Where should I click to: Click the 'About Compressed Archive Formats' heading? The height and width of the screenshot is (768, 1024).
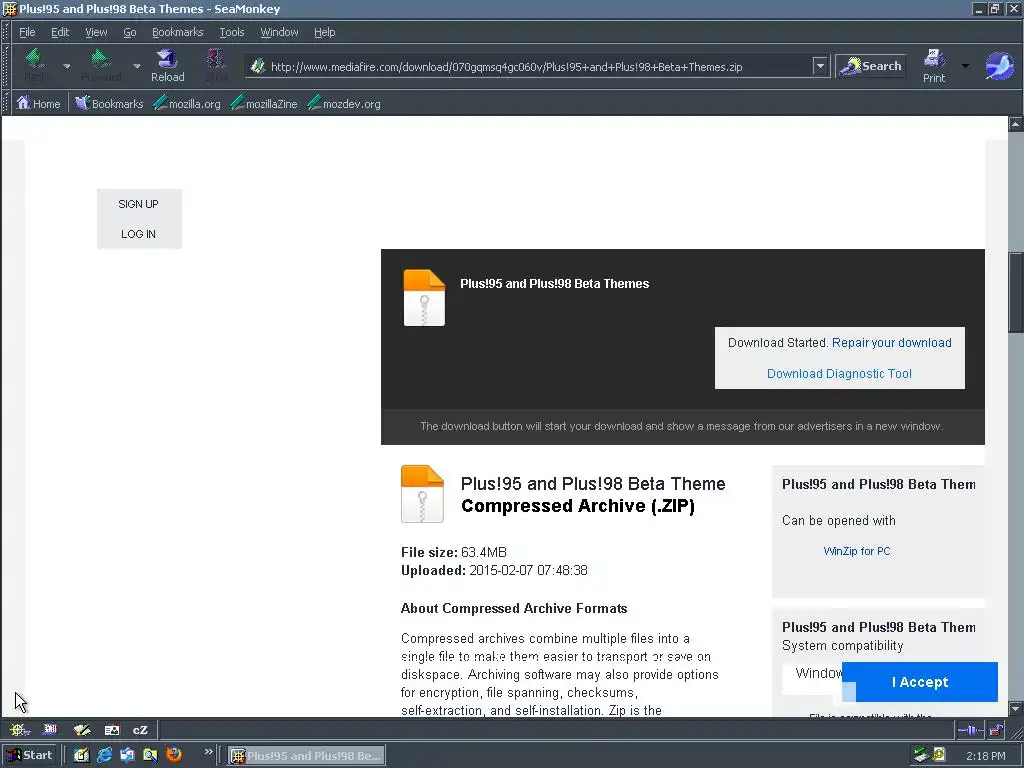pos(514,609)
